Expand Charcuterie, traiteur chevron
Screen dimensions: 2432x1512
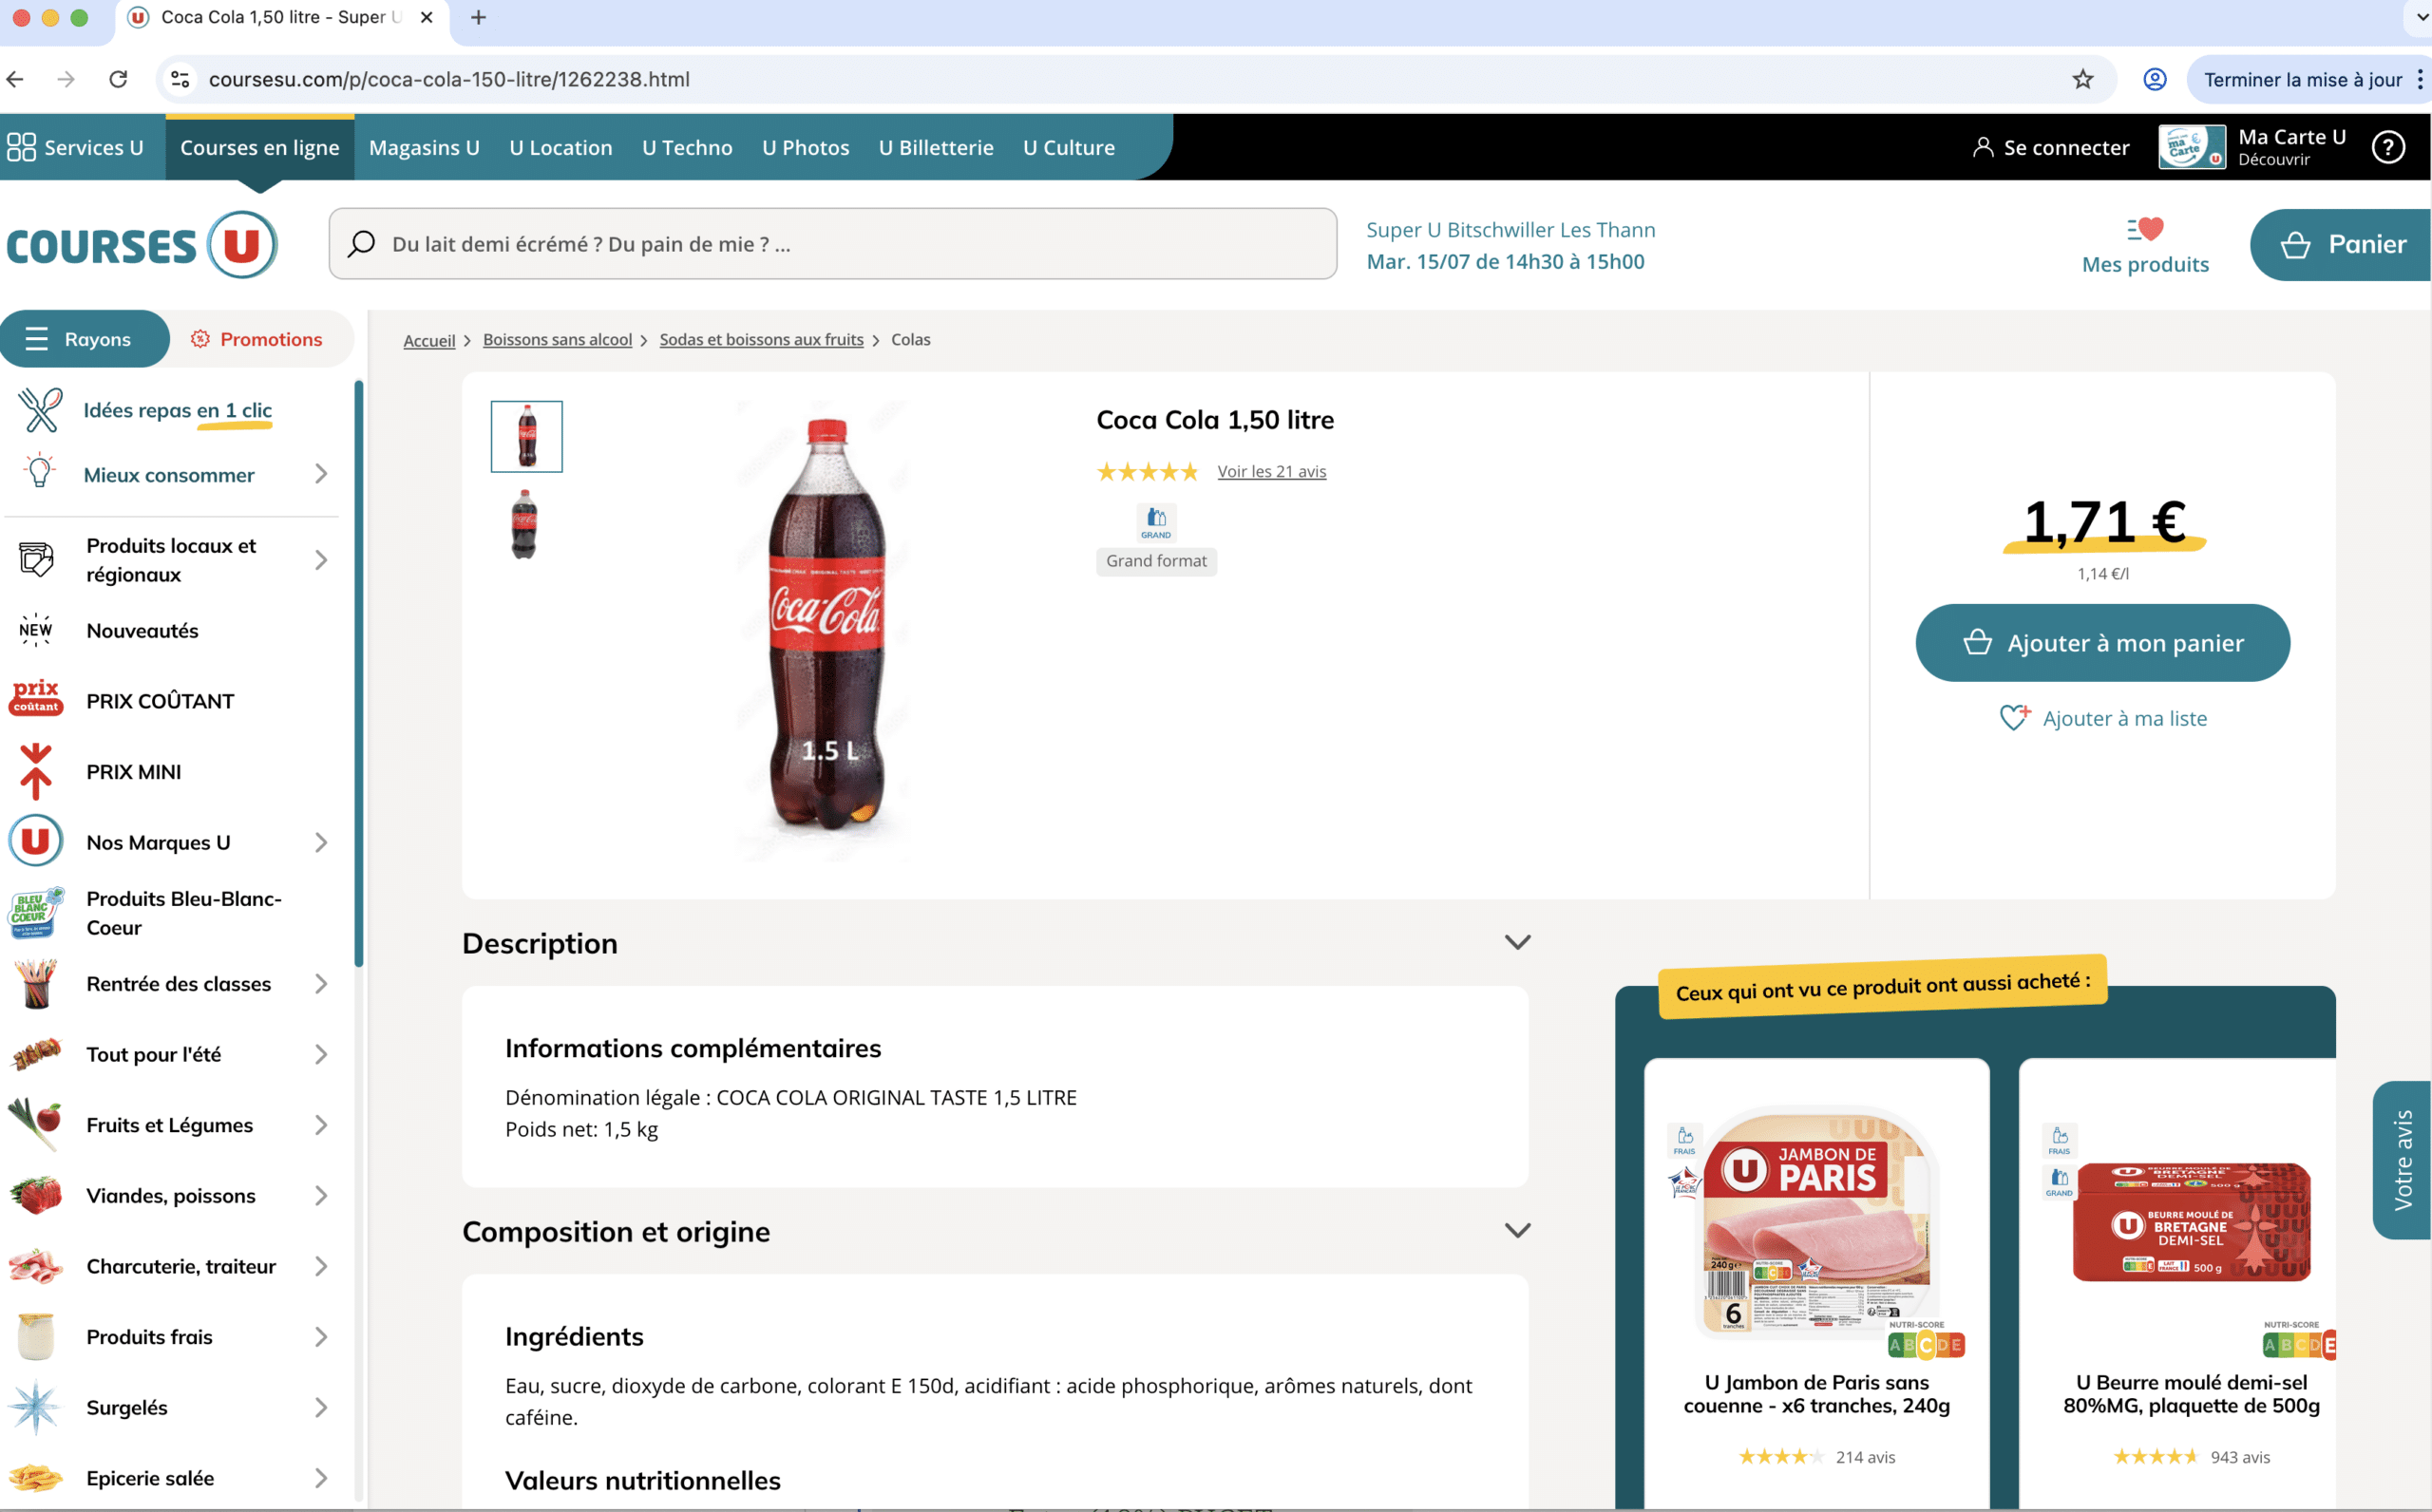321,1266
